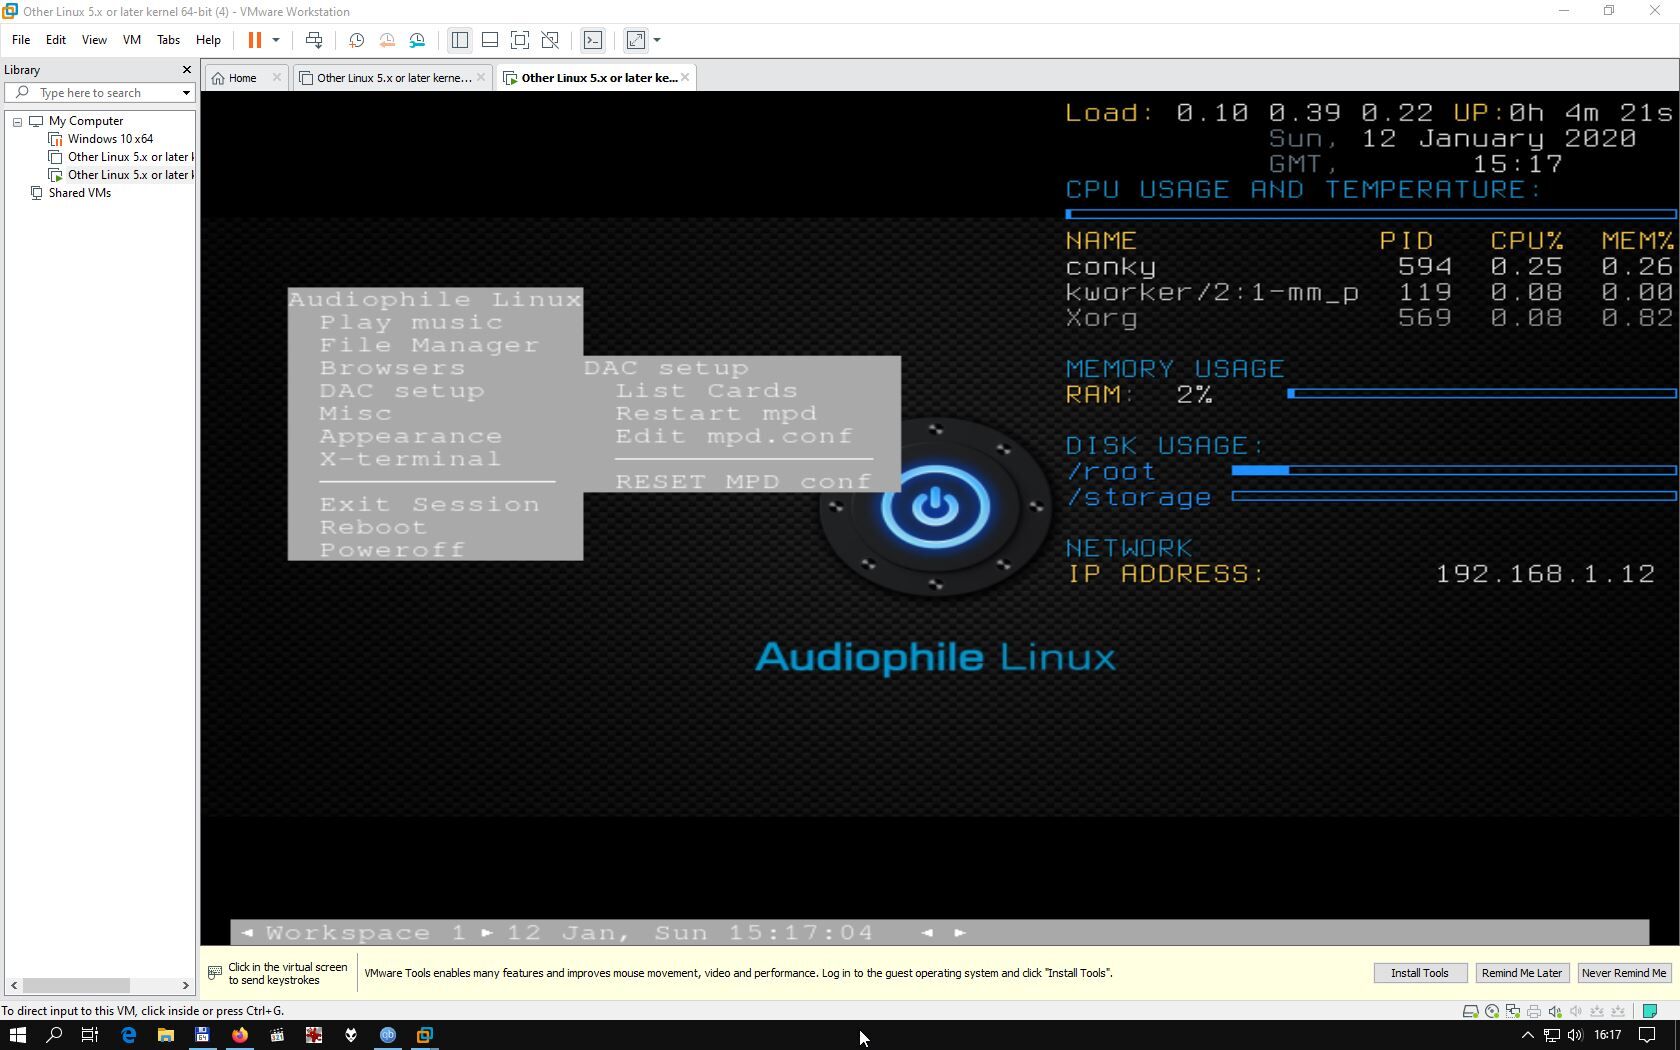Image resolution: width=1680 pixels, height=1050 pixels.
Task: Take a snapshot of this virtual machine
Action: pos(356,40)
